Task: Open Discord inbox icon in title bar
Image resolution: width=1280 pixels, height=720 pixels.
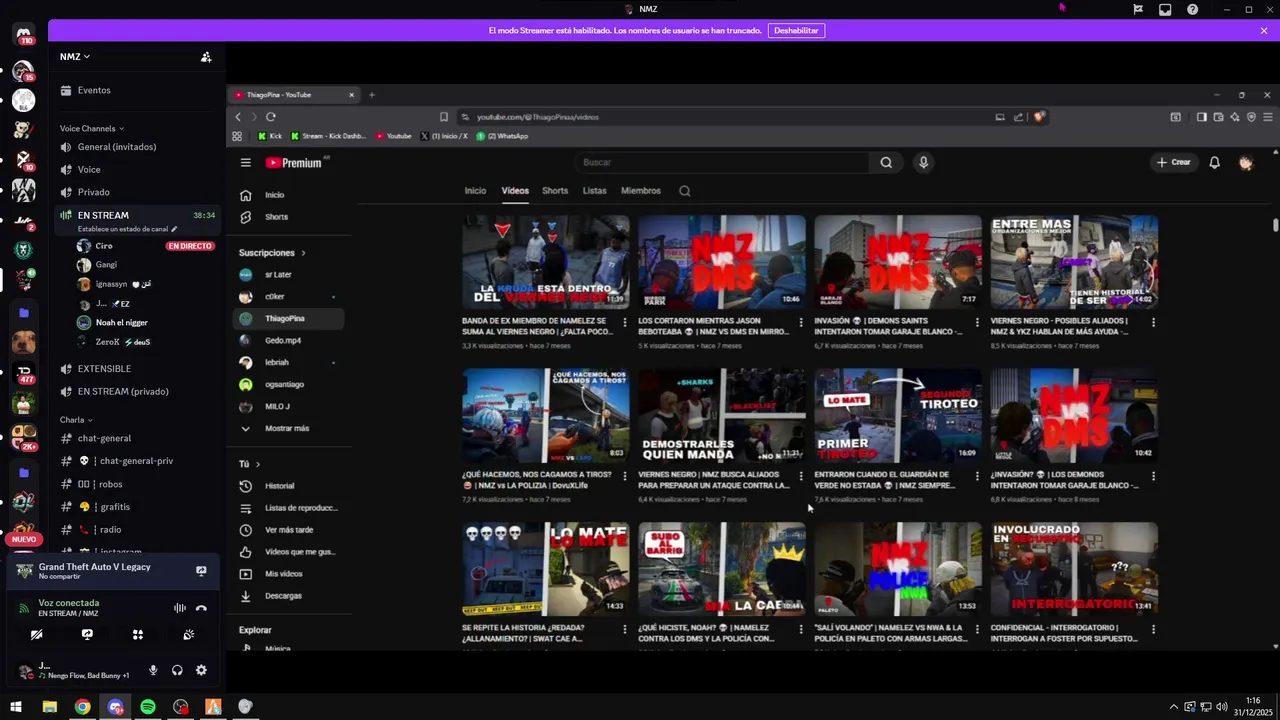Action: (1165, 9)
